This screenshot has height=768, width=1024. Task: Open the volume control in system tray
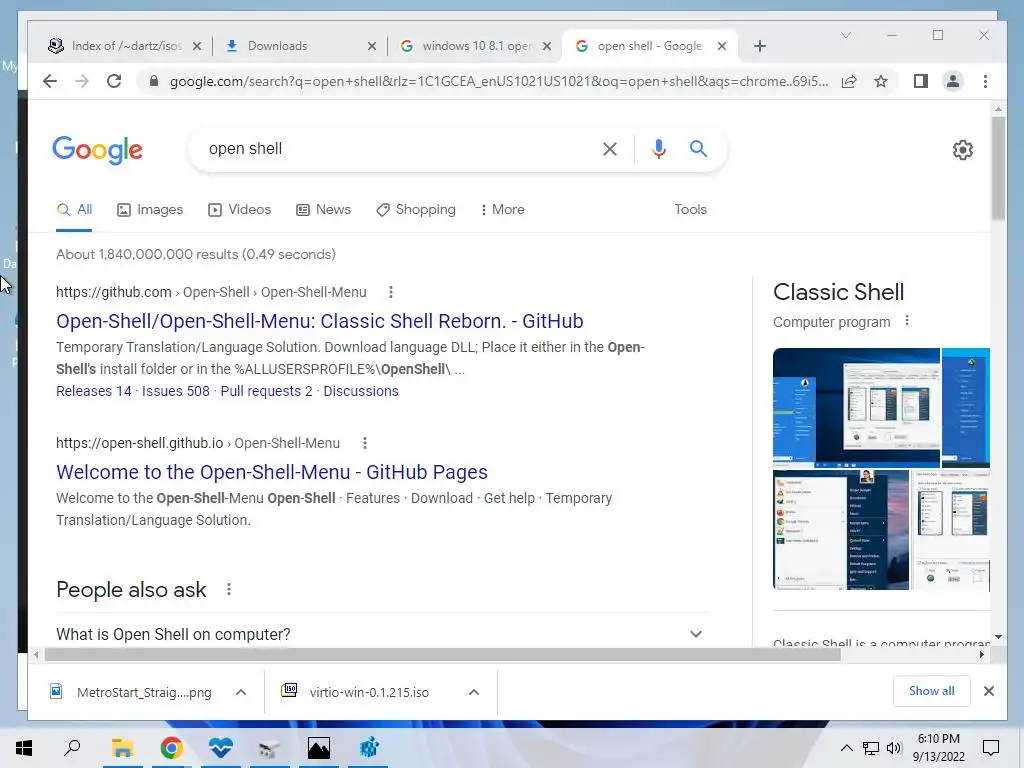pyautogui.click(x=893, y=748)
